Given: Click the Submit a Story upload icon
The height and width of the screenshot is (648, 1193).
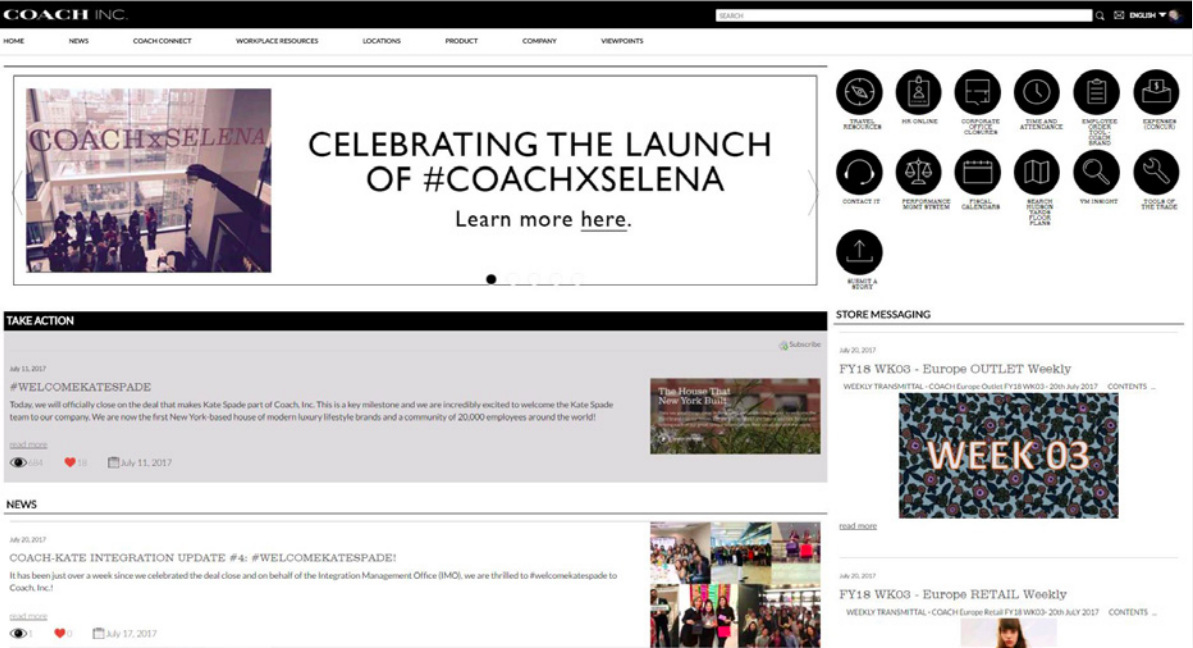Looking at the screenshot, I should click(859, 252).
